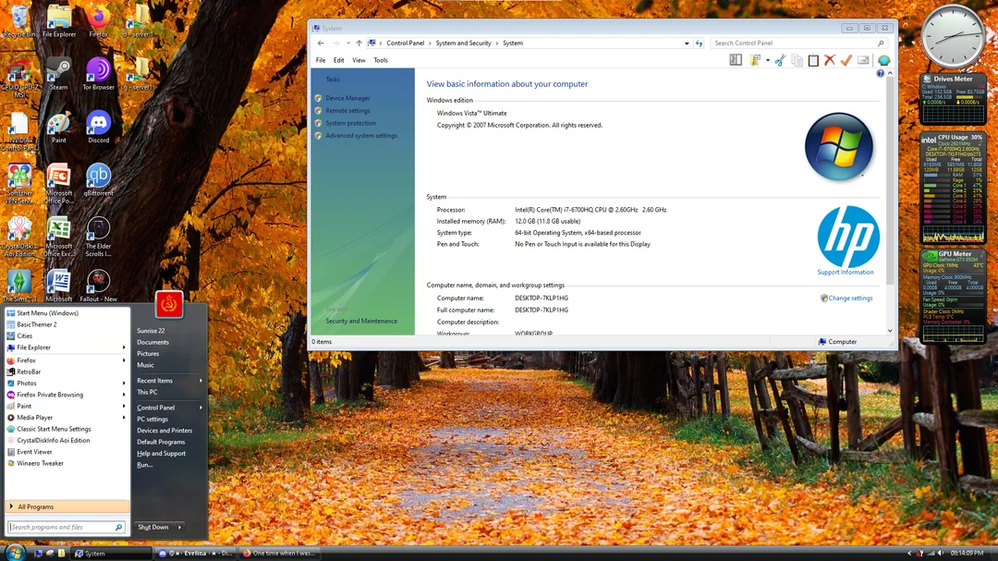
Task: Click the email toolbar icon
Action: point(863,60)
